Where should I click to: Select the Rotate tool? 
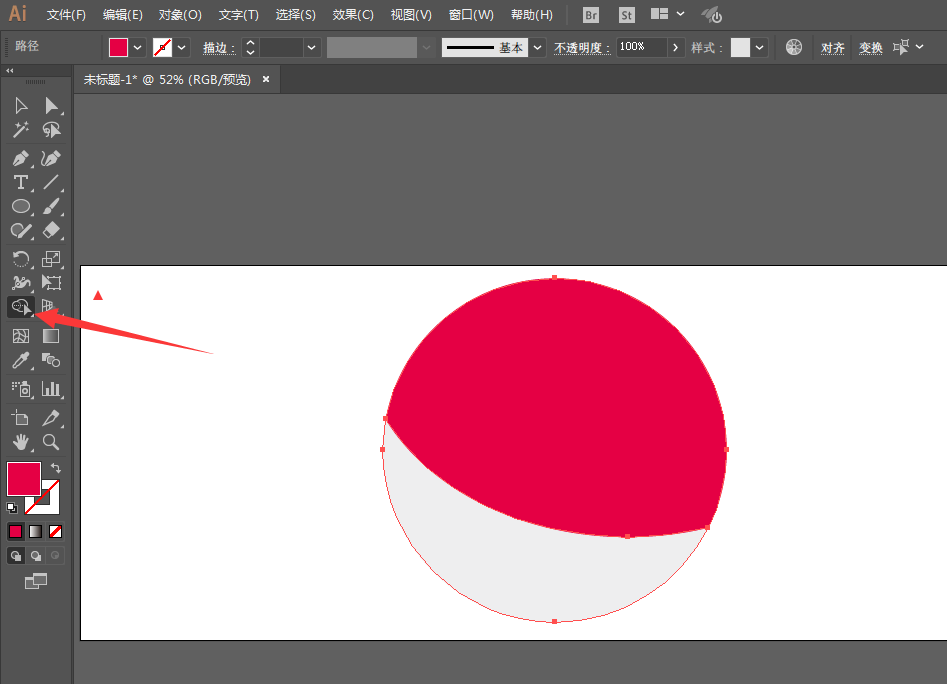[21, 259]
